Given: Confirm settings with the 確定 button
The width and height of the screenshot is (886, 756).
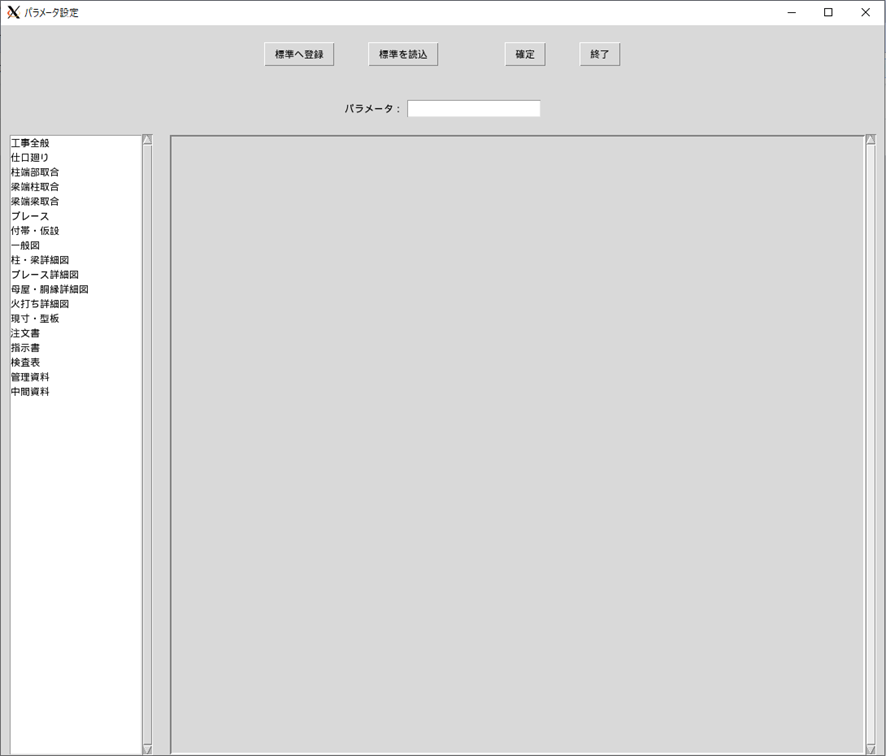Looking at the screenshot, I should [x=525, y=54].
